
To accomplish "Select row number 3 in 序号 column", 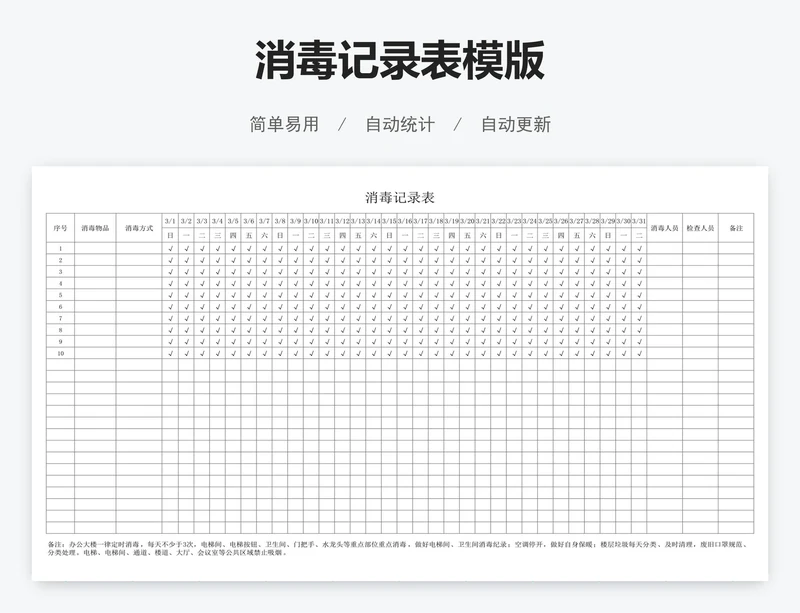I will 60,272.
